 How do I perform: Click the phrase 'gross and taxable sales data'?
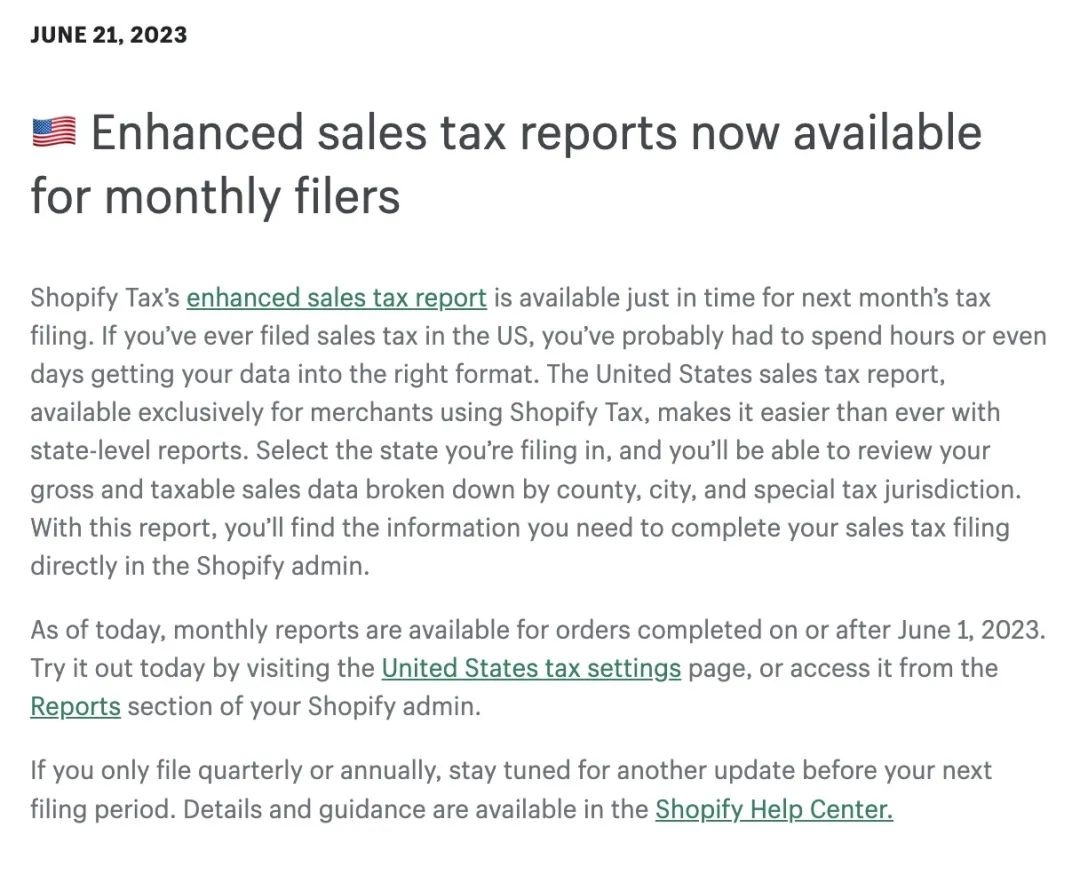[x=194, y=490]
